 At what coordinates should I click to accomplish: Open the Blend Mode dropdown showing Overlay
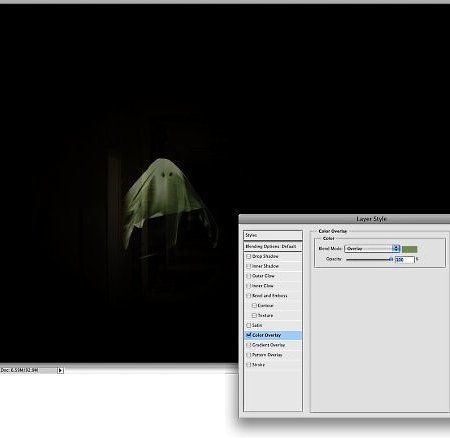click(x=372, y=249)
